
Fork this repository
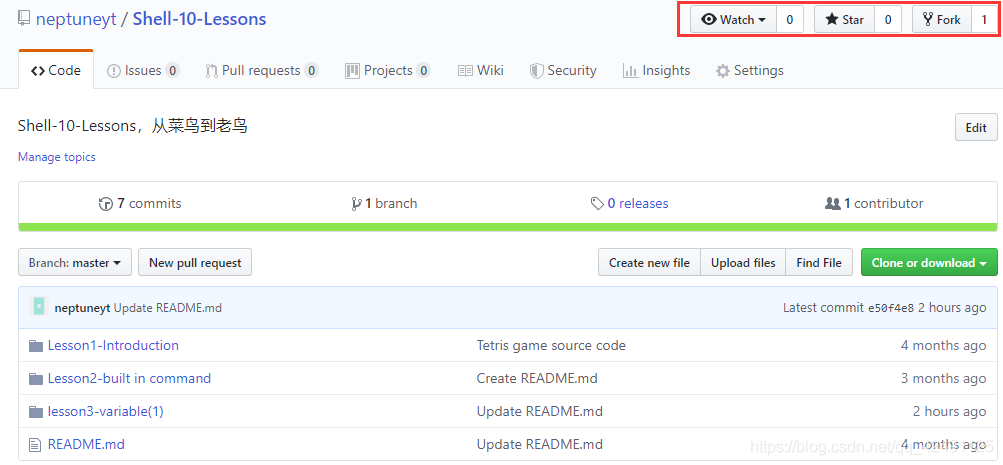click(x=942, y=20)
